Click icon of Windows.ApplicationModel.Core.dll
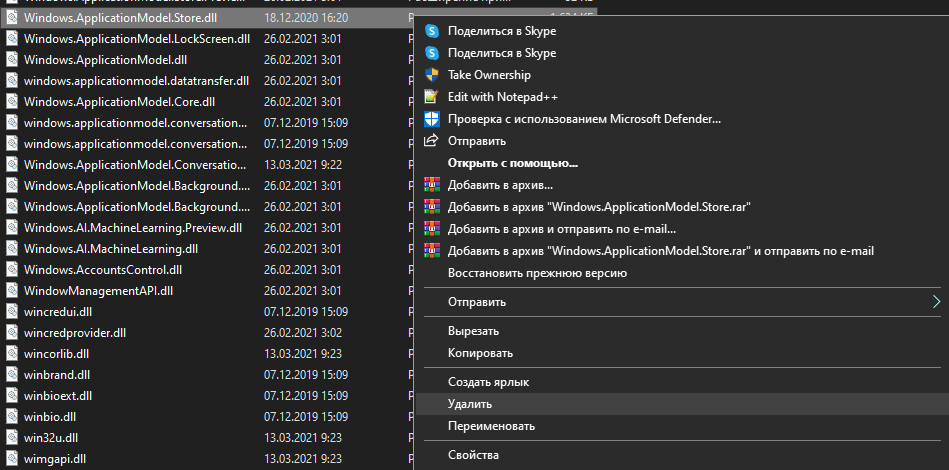The height and width of the screenshot is (470, 949). coord(11,102)
